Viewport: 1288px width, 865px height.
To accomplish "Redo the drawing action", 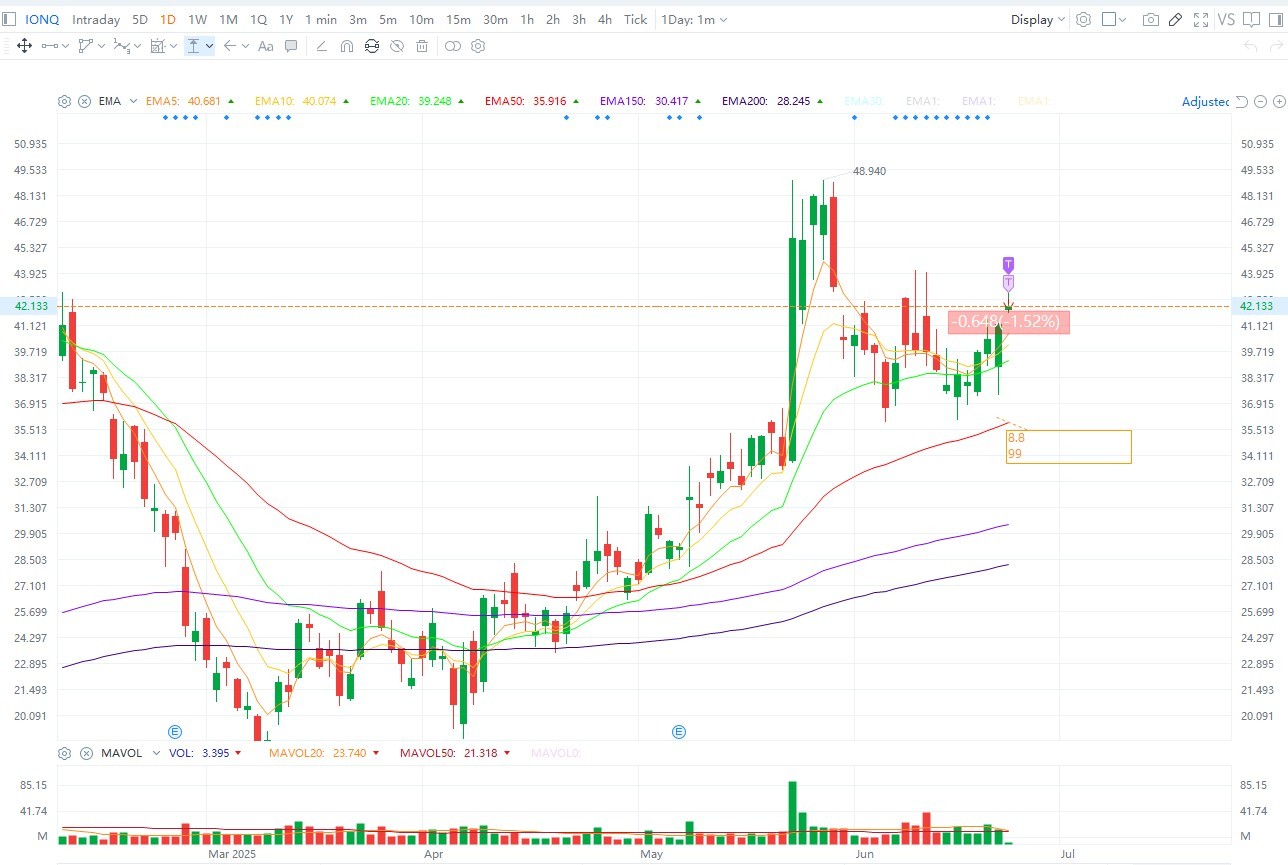I will (x=1275, y=46).
